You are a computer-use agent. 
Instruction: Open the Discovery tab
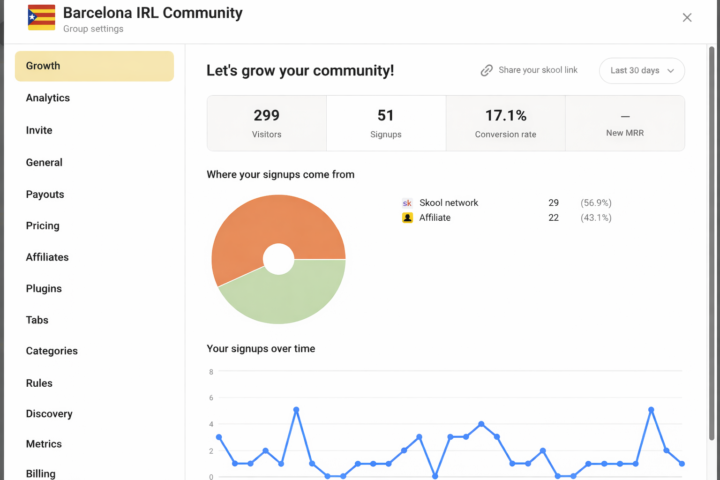[49, 414]
